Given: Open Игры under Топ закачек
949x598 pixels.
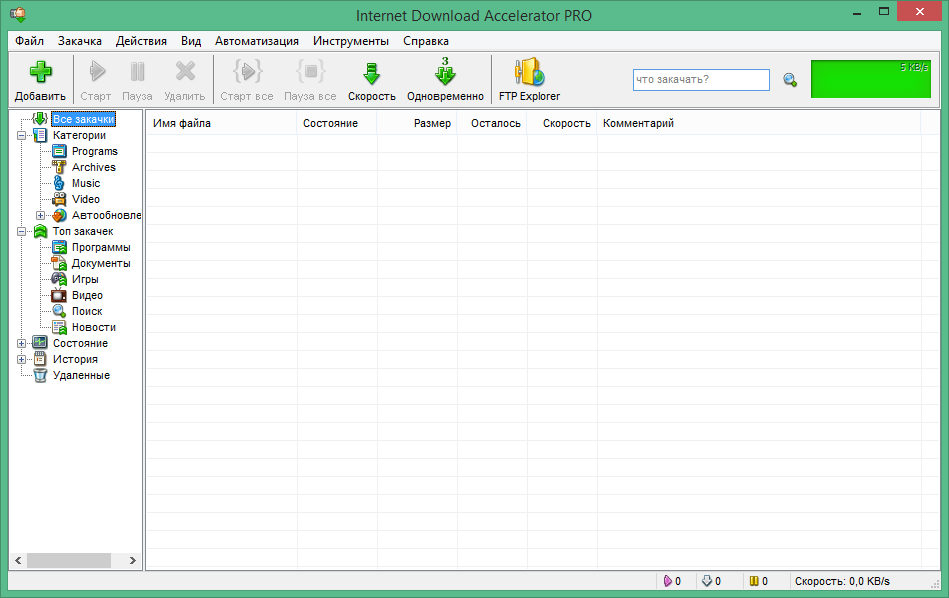Looking at the screenshot, I should (x=85, y=280).
